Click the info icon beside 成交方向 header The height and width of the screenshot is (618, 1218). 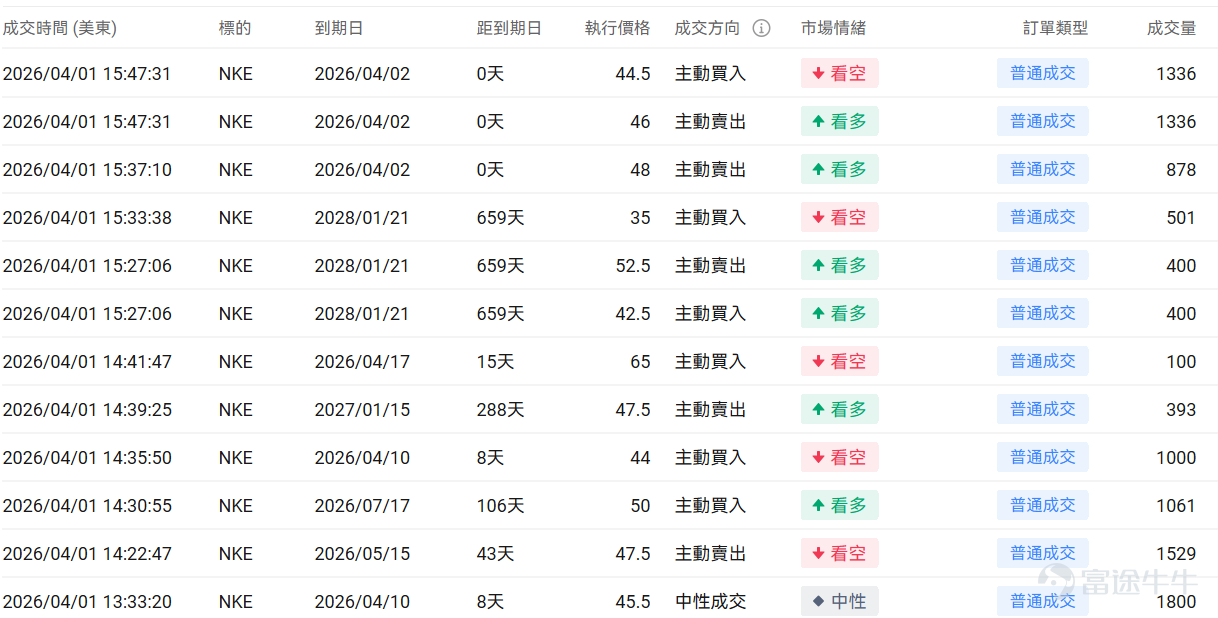[x=761, y=28]
